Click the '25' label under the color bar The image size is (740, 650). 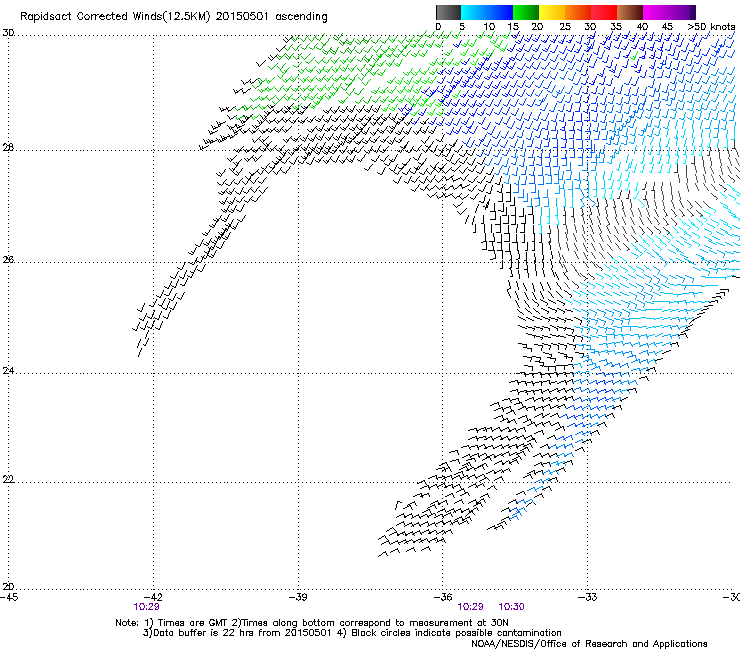coord(565,27)
